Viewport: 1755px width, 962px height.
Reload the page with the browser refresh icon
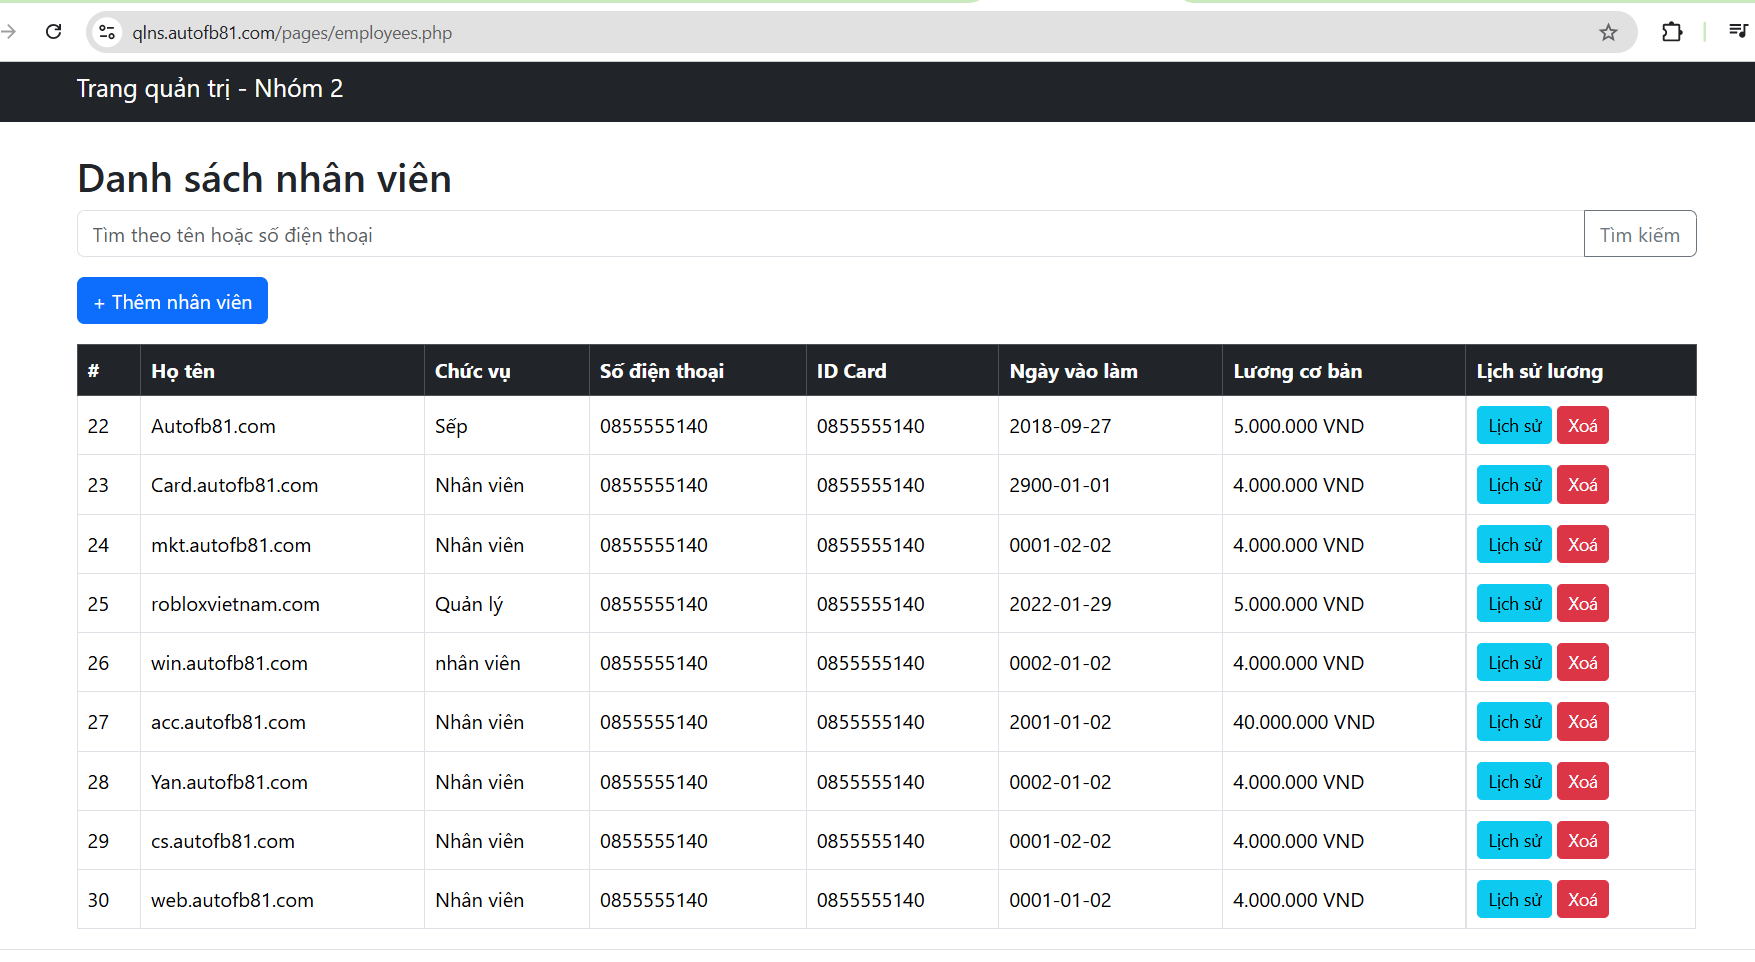coord(54,32)
